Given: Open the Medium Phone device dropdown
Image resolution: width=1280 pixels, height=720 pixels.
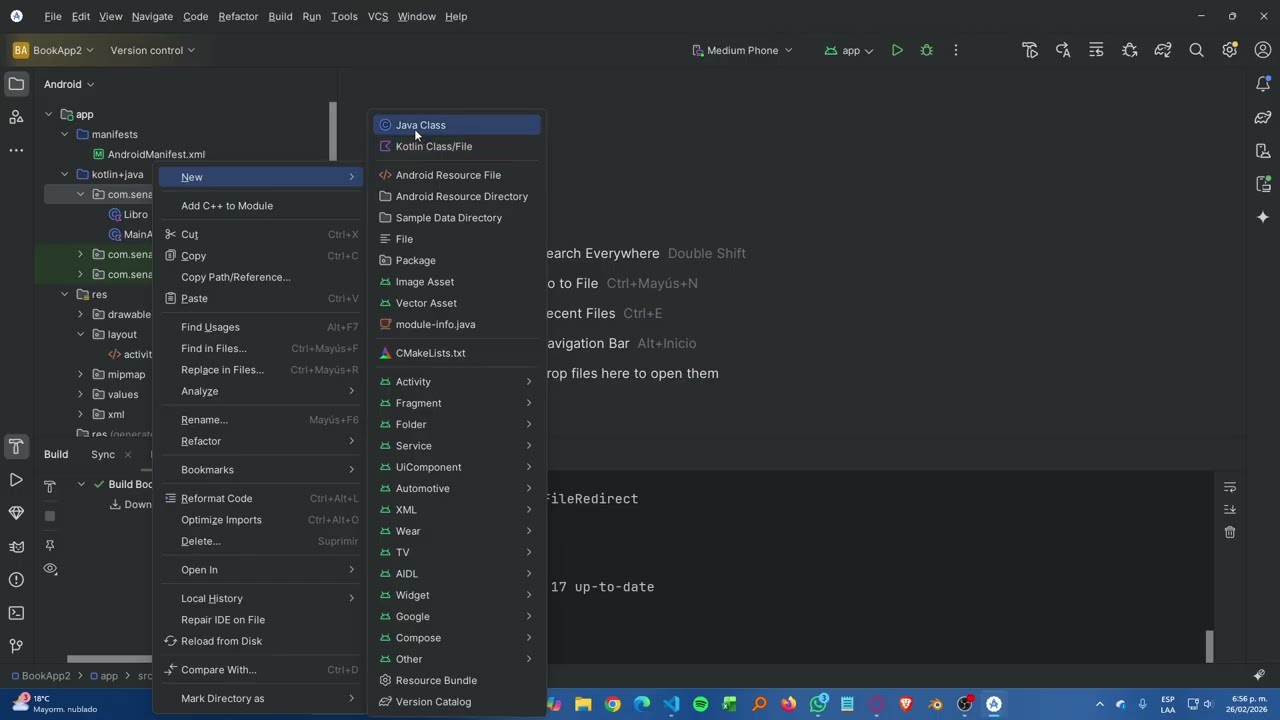Looking at the screenshot, I should click(742, 50).
